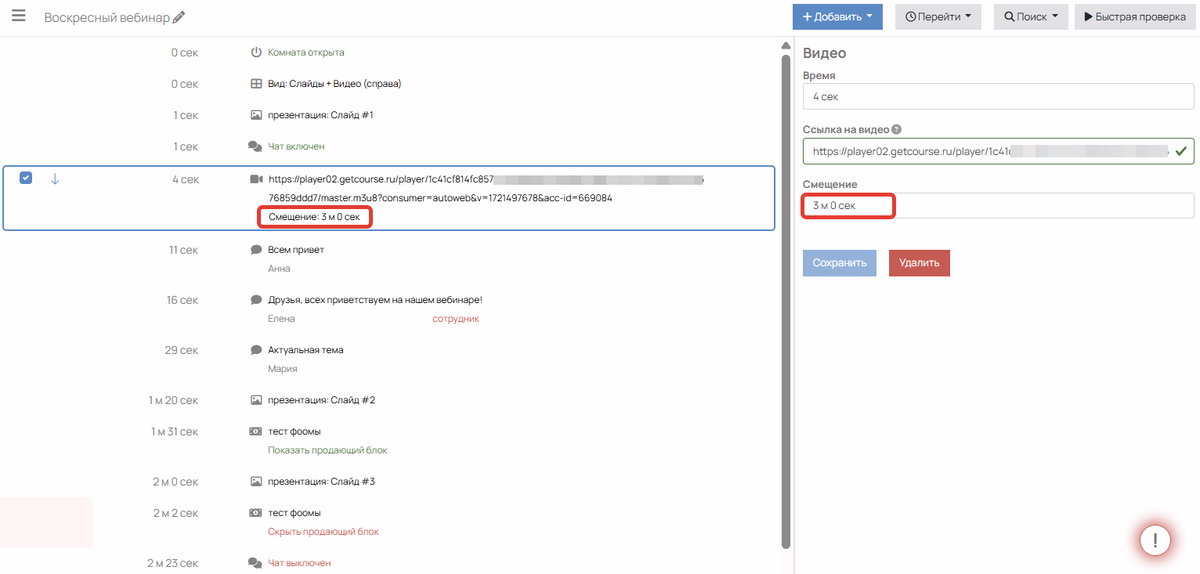Click the author name Мария
Image resolution: width=1200 pixels, height=574 pixels.
283,369
